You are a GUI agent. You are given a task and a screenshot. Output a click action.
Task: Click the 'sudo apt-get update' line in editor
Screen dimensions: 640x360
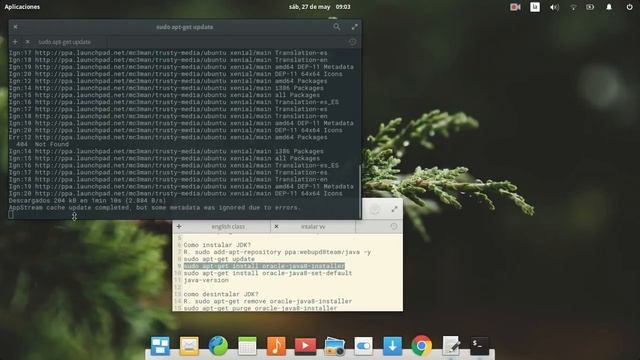219,259
